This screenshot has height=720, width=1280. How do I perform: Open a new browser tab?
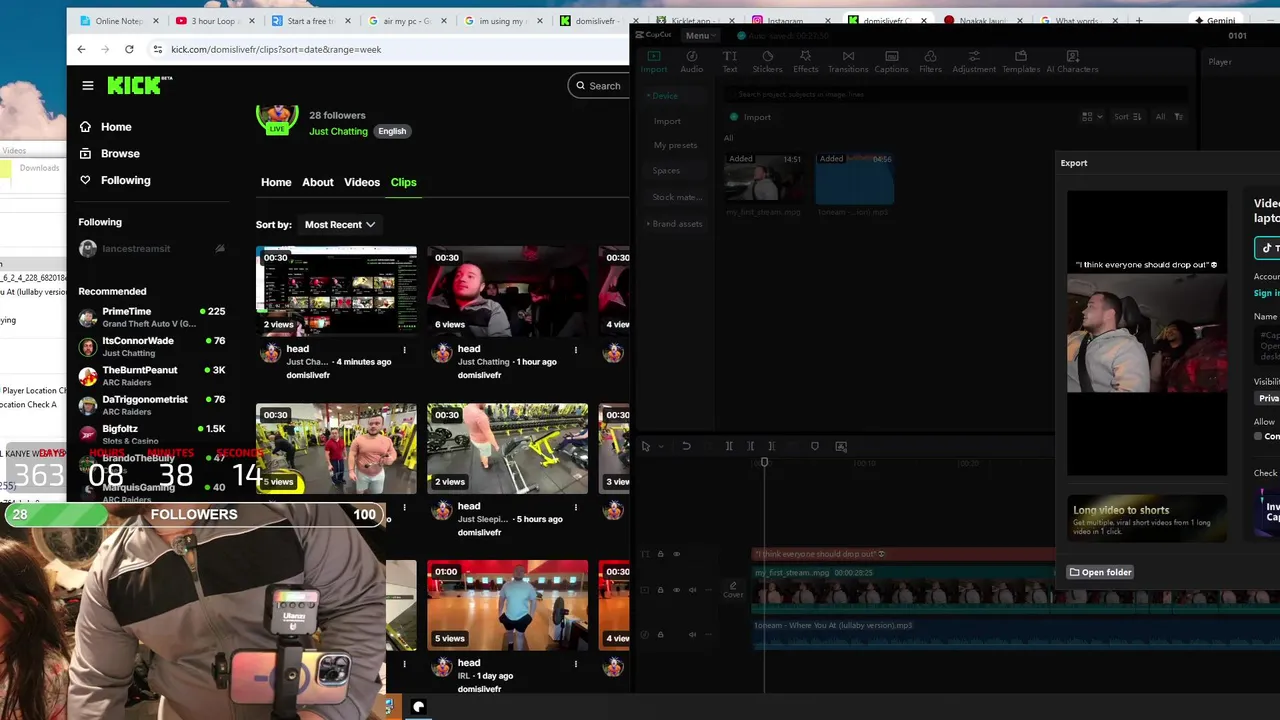click(1139, 21)
